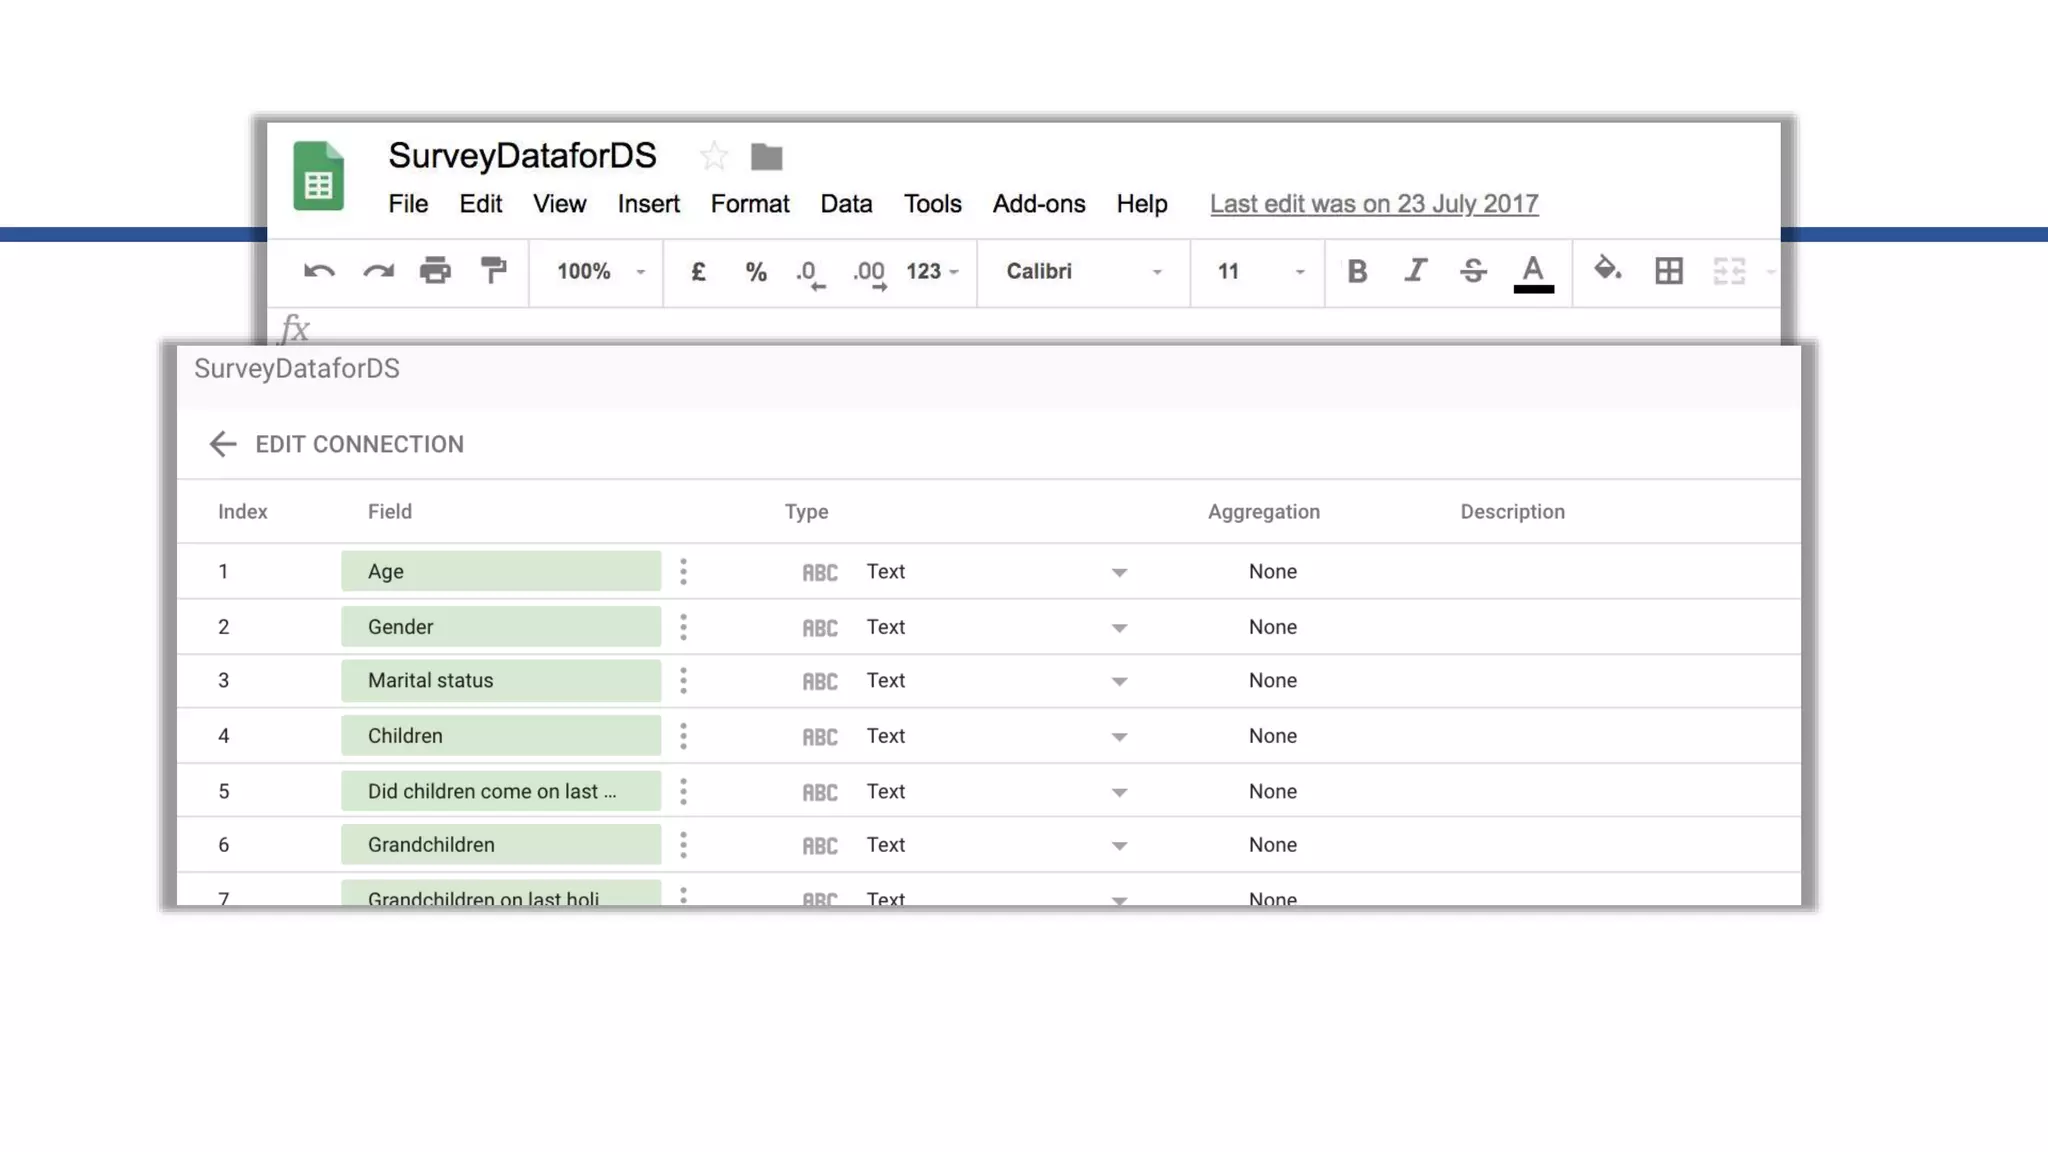Open the cell borders icon
This screenshot has width=2048, height=1152.
point(1668,271)
